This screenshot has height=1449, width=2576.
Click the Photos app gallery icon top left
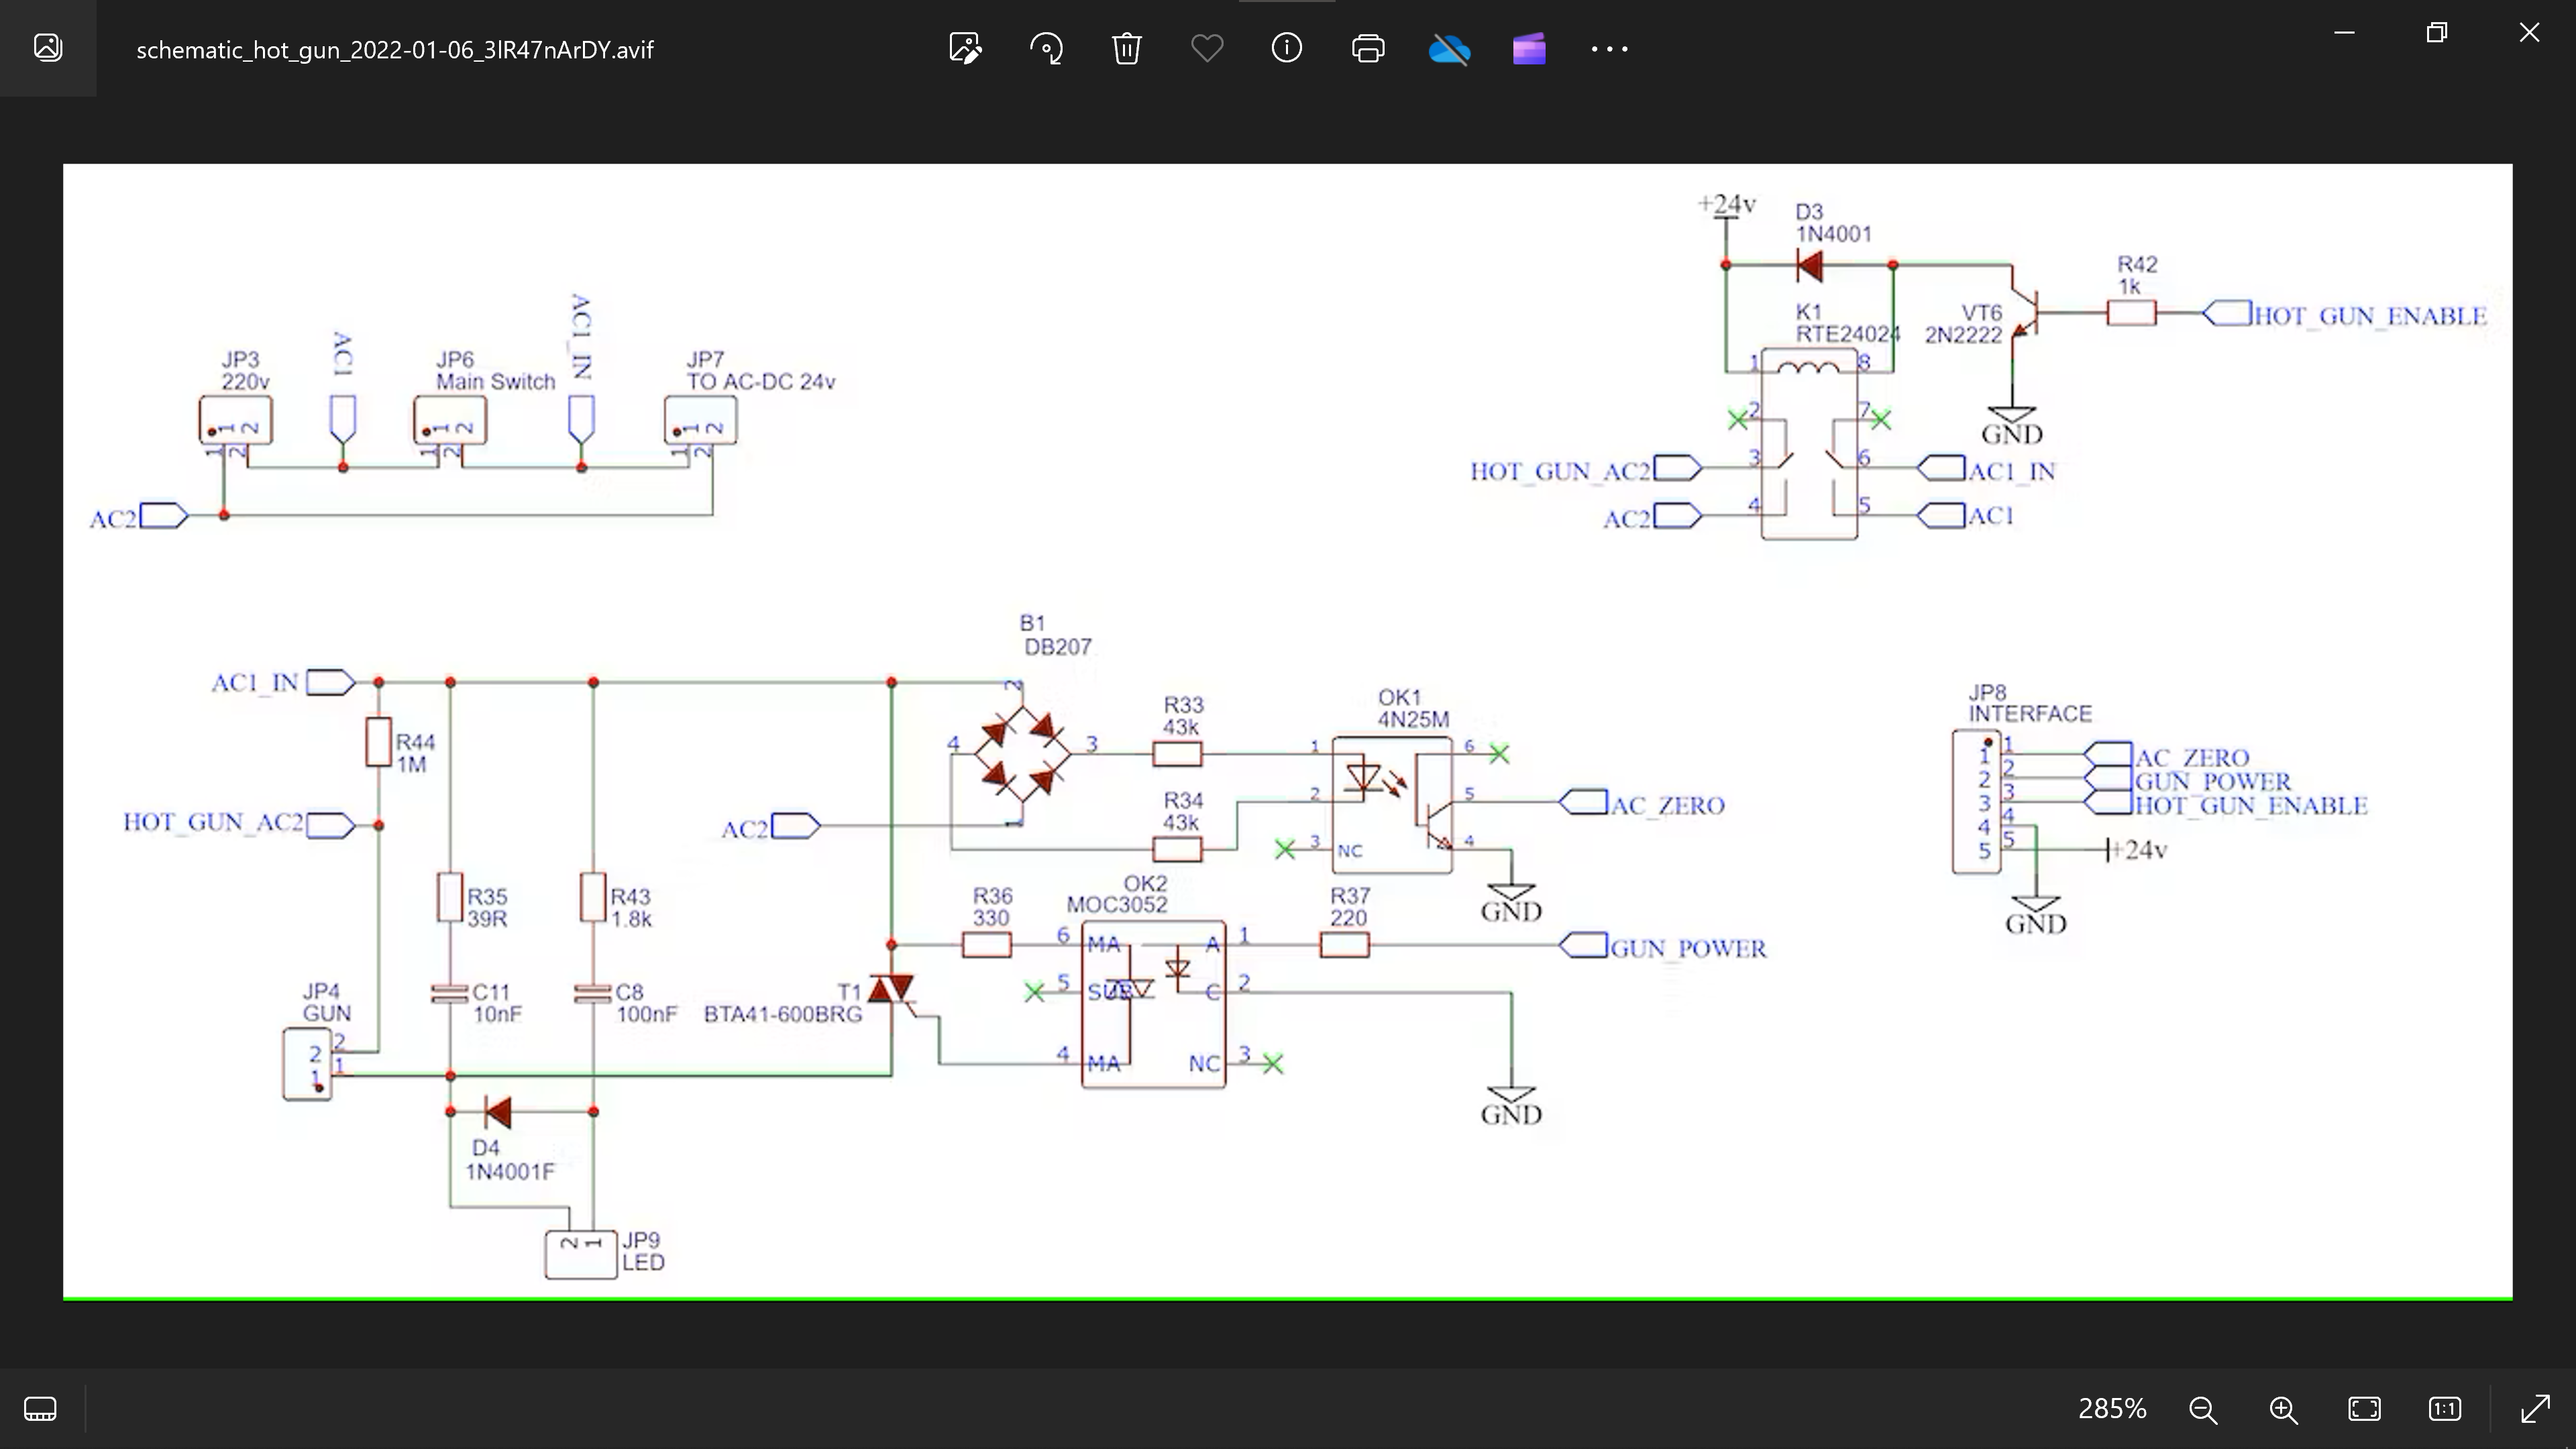[48, 48]
